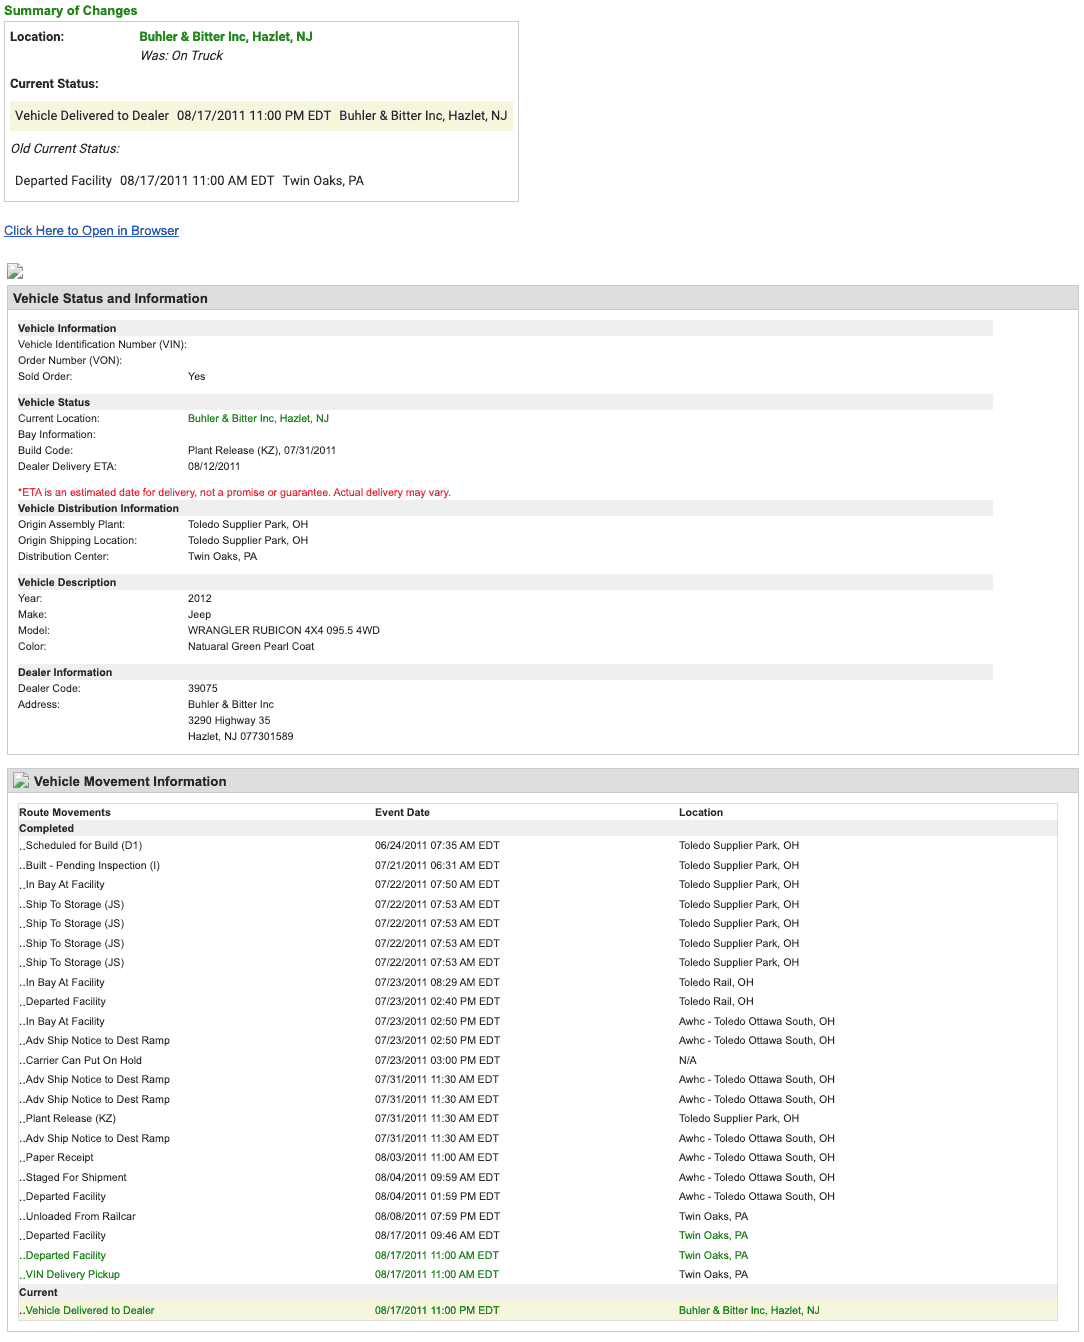Click the current row location Buhler & Bitter Inc, Hazlet, NJ
The height and width of the screenshot is (1342, 1084).
pos(749,1310)
